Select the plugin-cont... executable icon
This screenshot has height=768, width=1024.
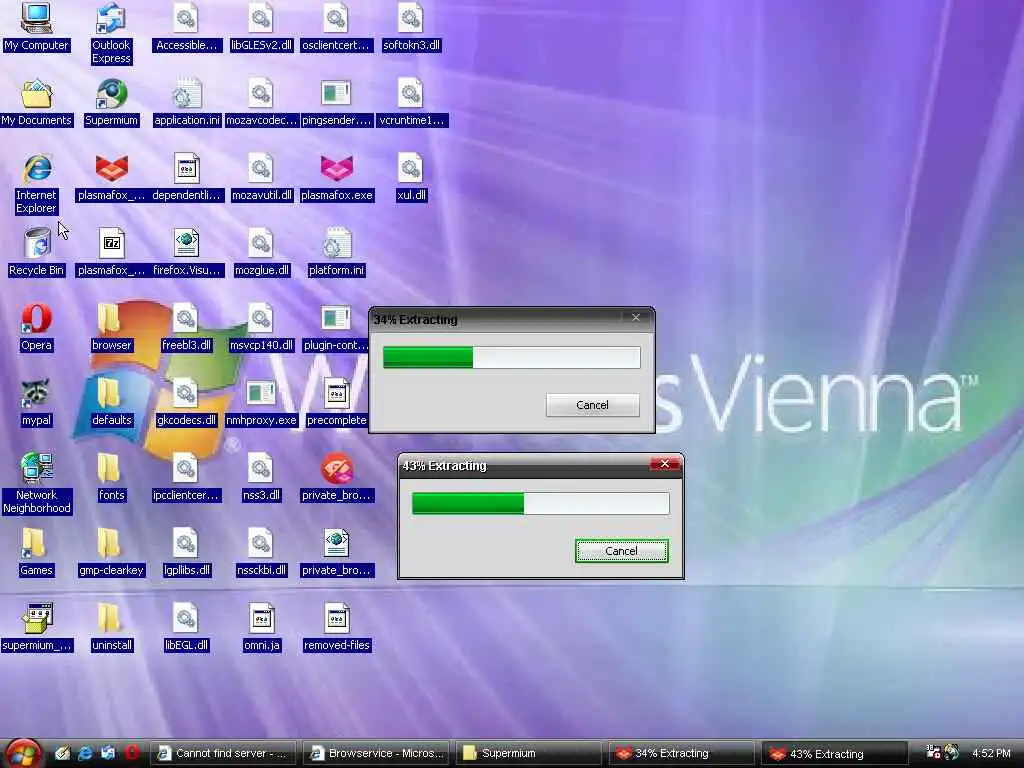(336, 319)
